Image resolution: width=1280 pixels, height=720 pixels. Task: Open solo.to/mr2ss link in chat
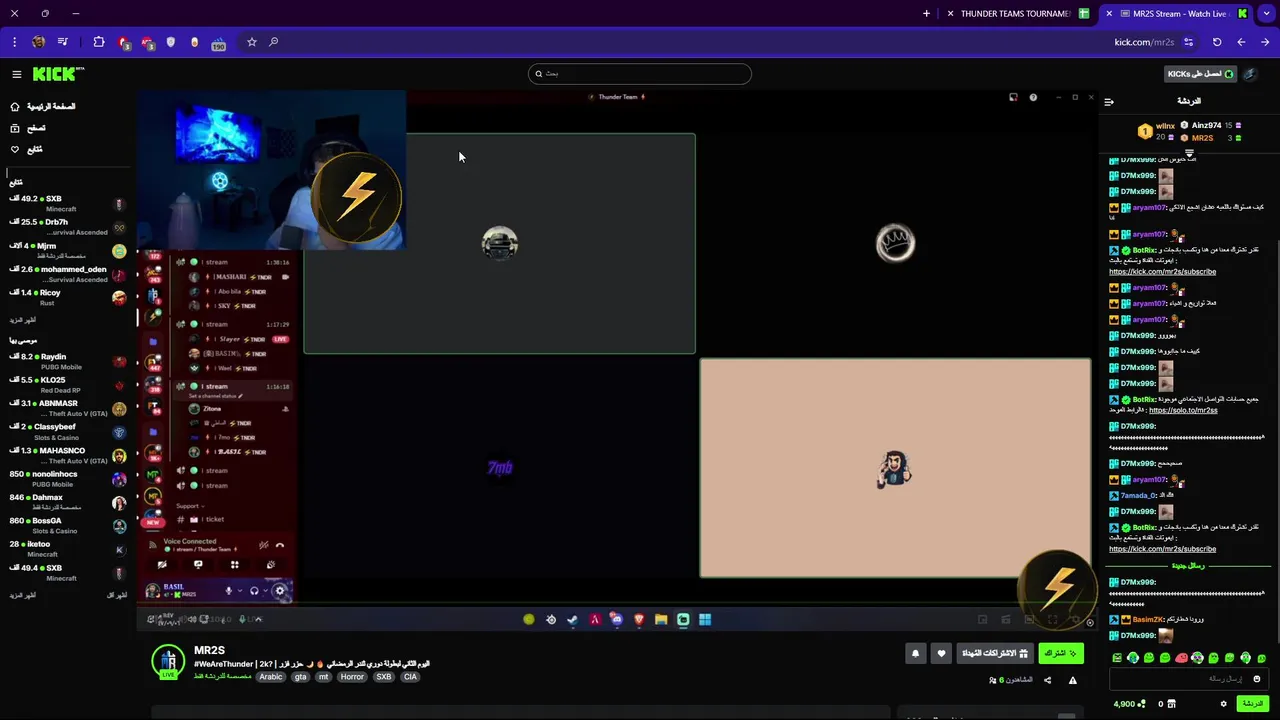point(1183,410)
